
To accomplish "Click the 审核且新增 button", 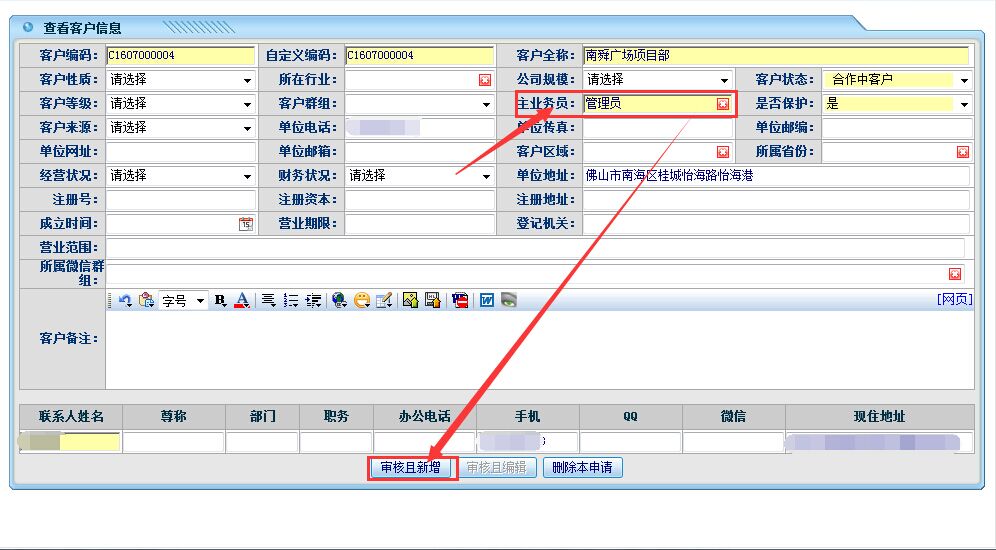I will point(411,468).
